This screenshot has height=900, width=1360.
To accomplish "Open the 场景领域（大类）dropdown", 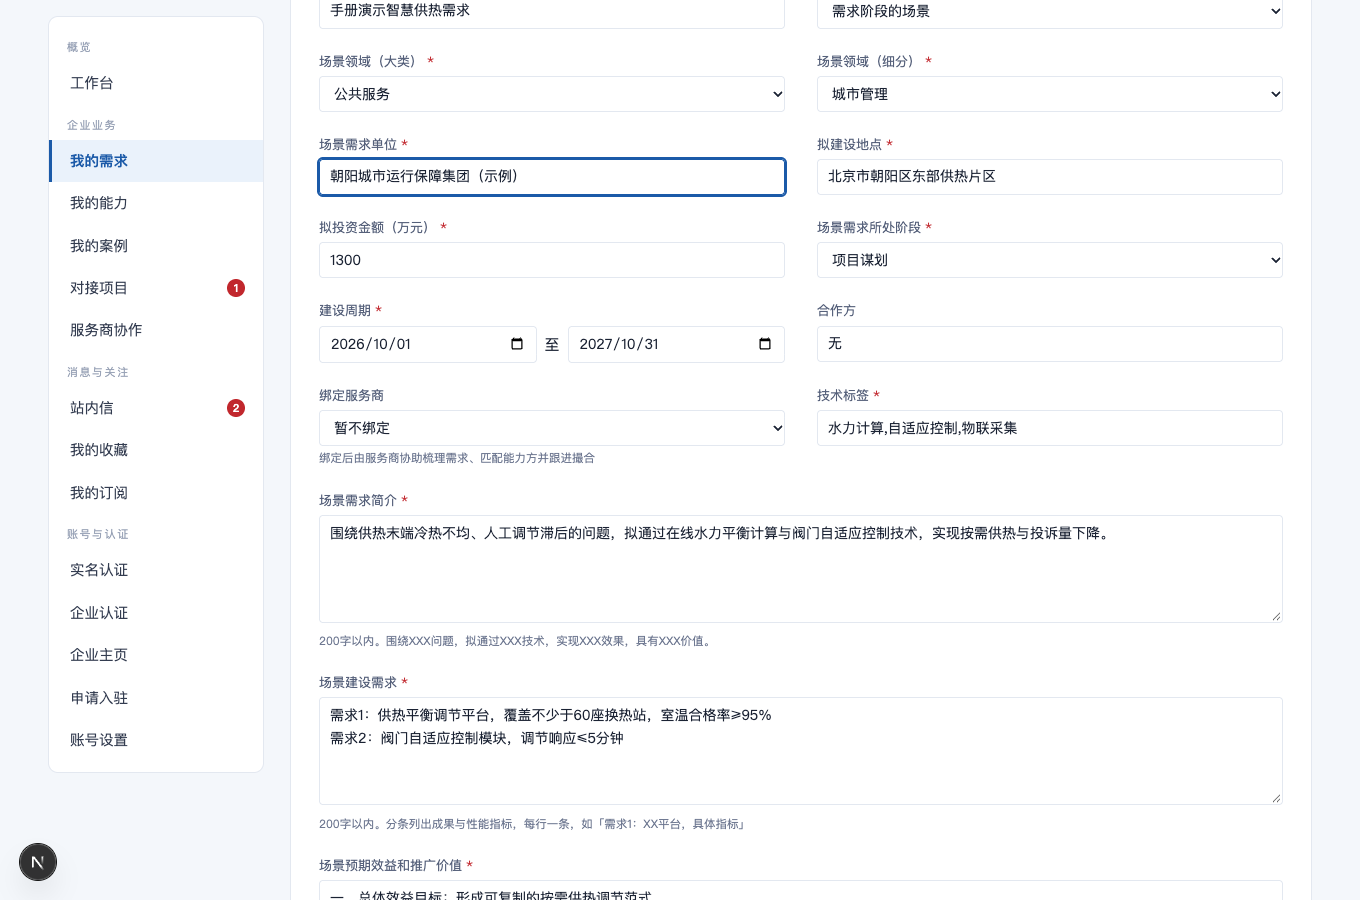I will point(552,94).
